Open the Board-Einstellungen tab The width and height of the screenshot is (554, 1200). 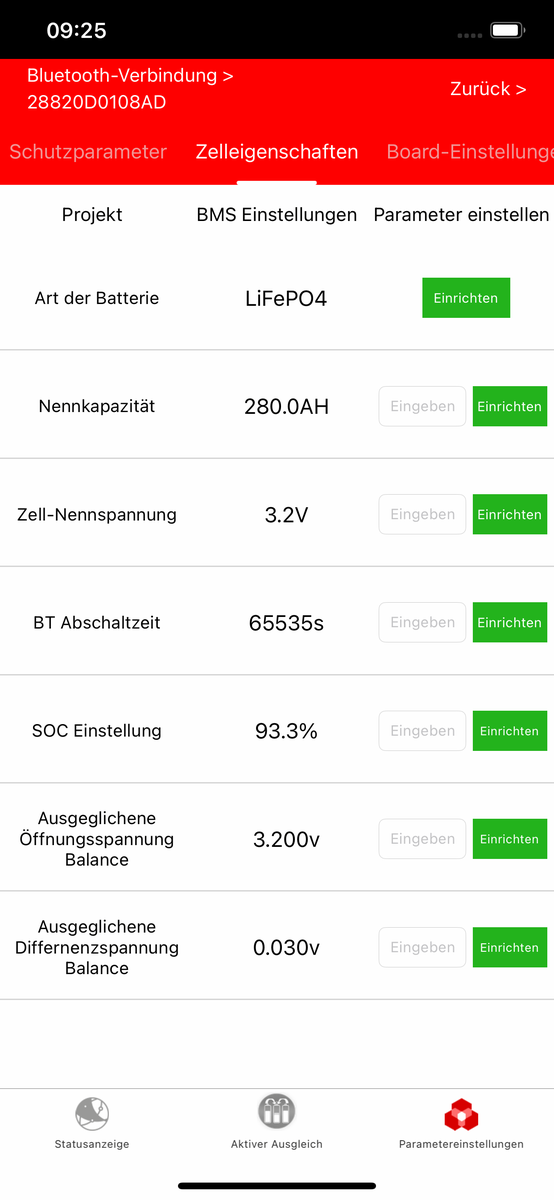(x=470, y=152)
